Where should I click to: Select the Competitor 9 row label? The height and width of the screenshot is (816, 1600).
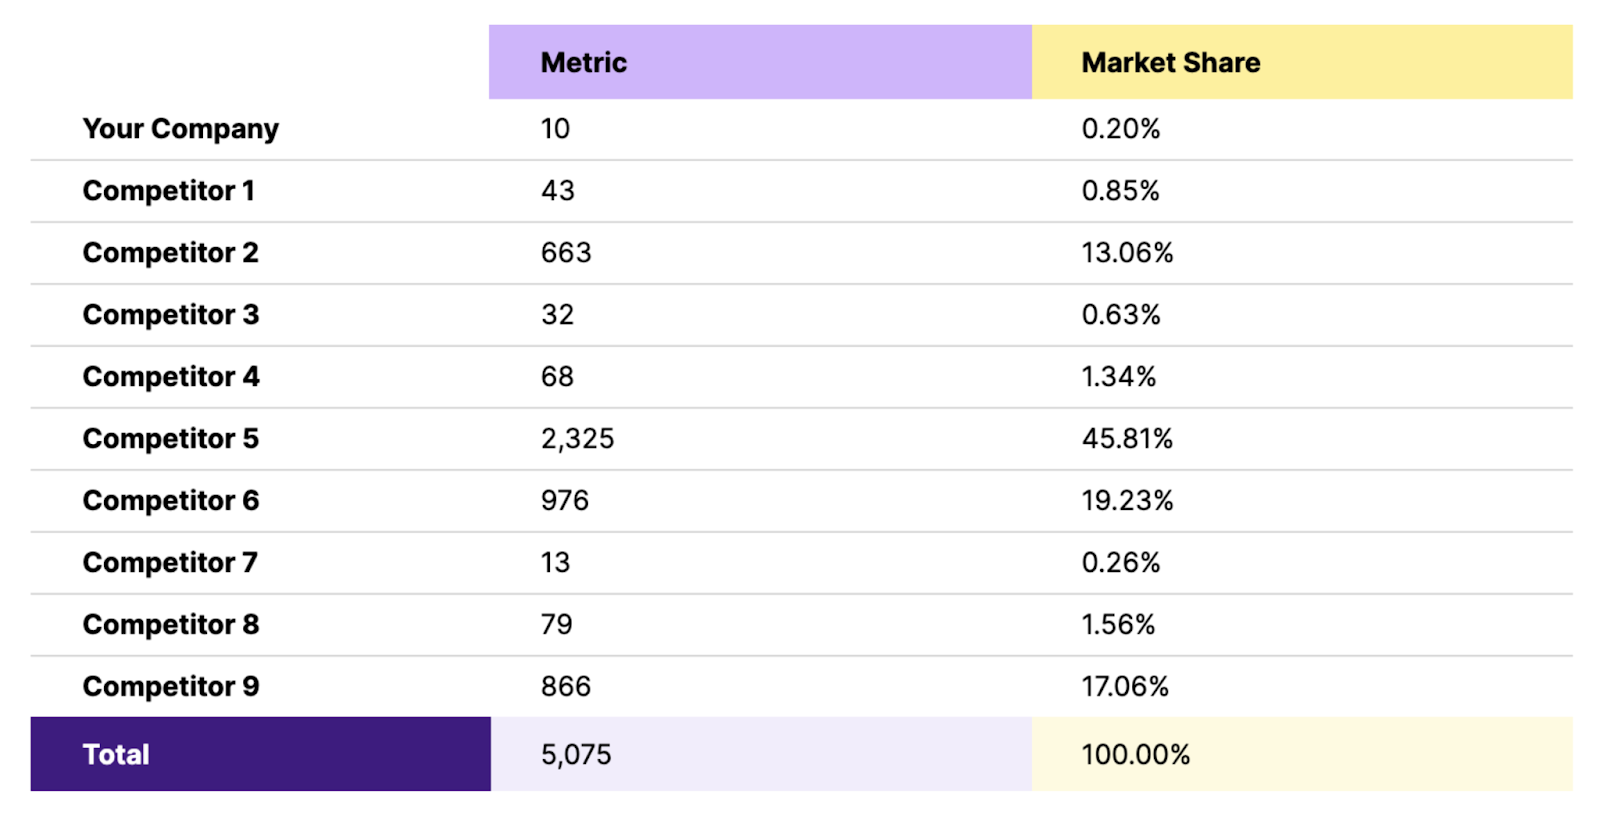point(171,687)
